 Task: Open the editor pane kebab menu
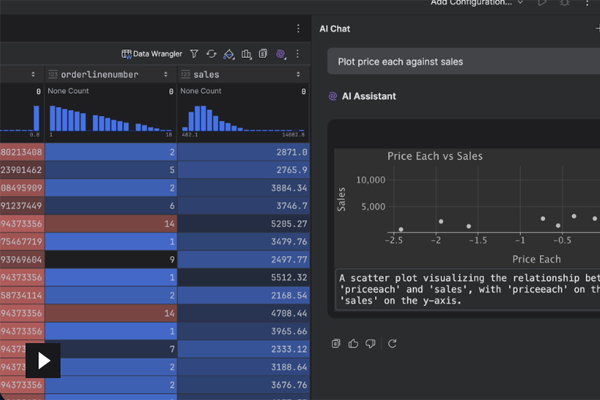click(x=298, y=29)
